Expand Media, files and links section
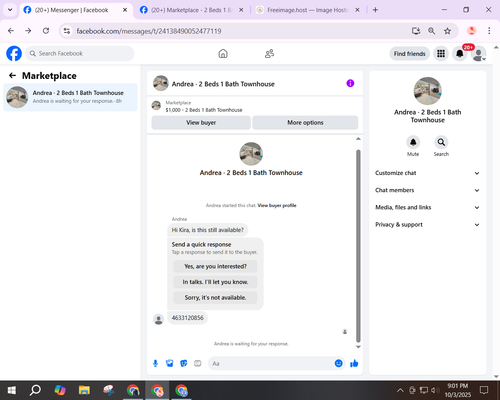Image resolution: width=500 pixels, height=400 pixels. (x=428, y=207)
